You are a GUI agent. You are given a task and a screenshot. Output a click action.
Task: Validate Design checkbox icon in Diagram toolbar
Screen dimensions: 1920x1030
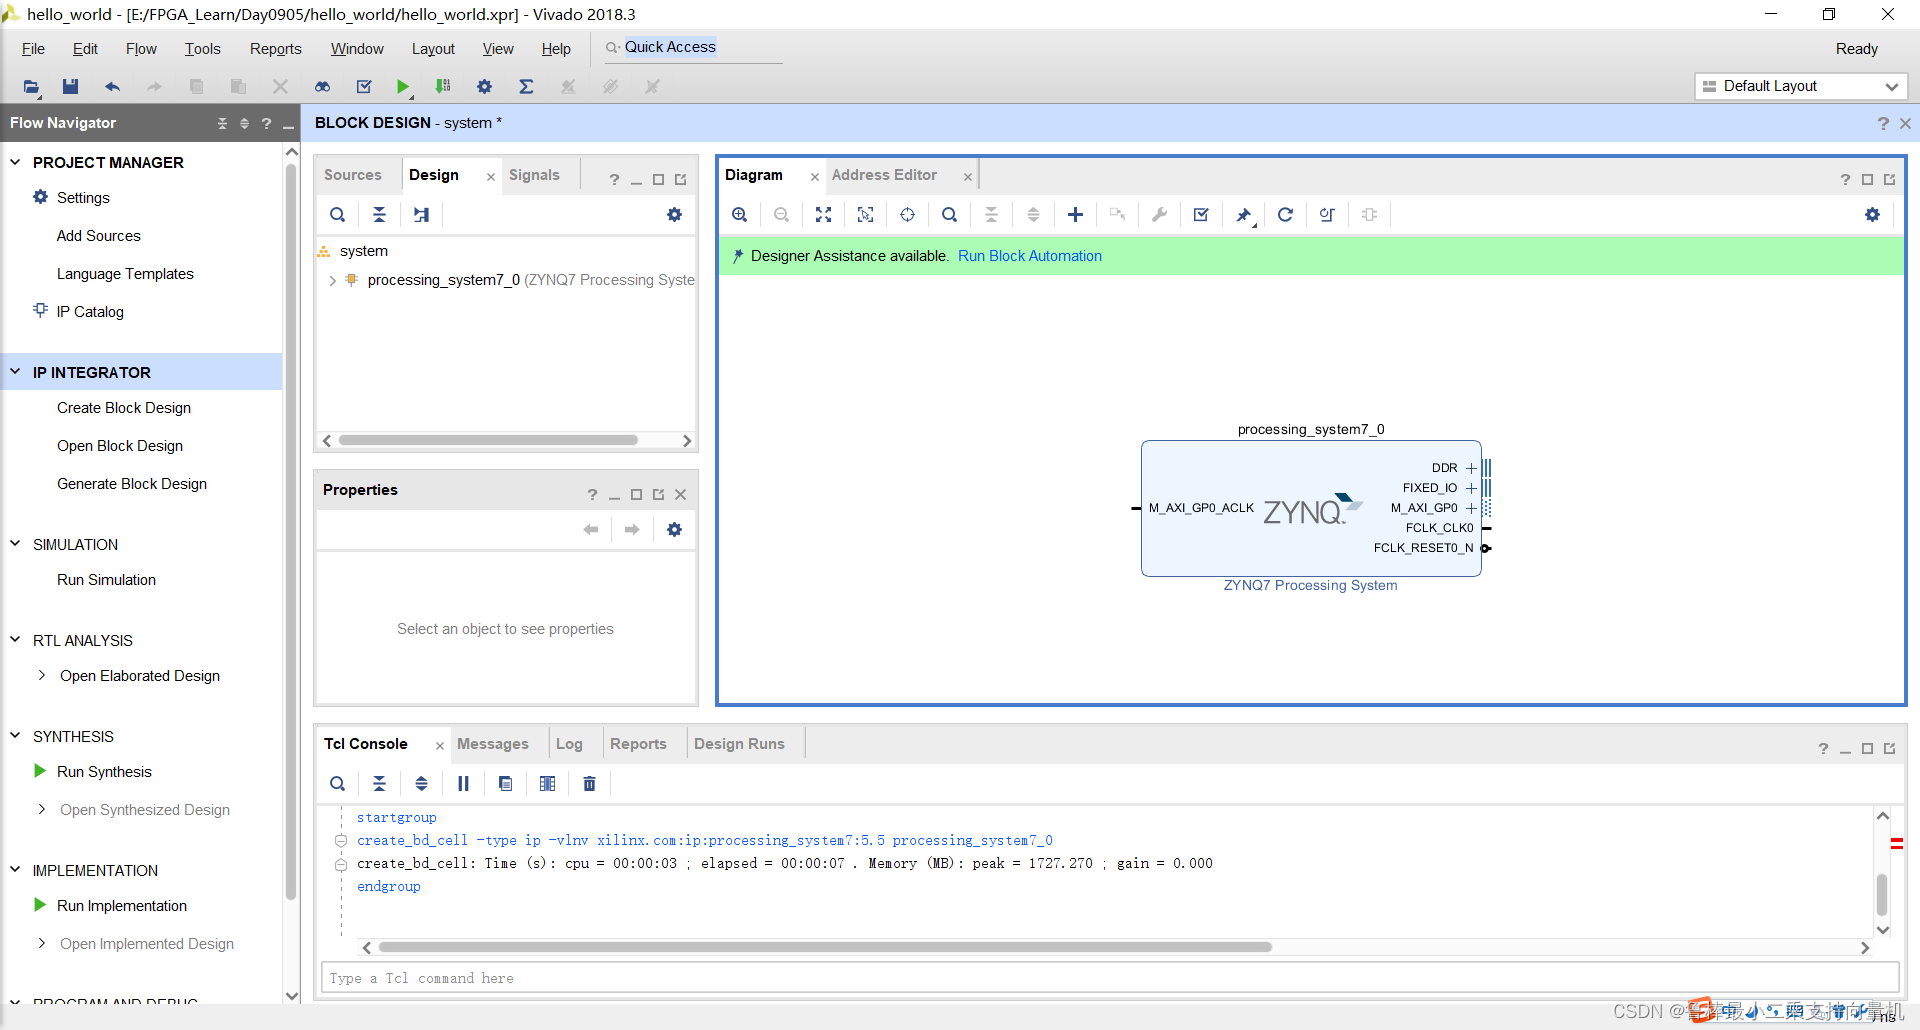pyautogui.click(x=1201, y=215)
